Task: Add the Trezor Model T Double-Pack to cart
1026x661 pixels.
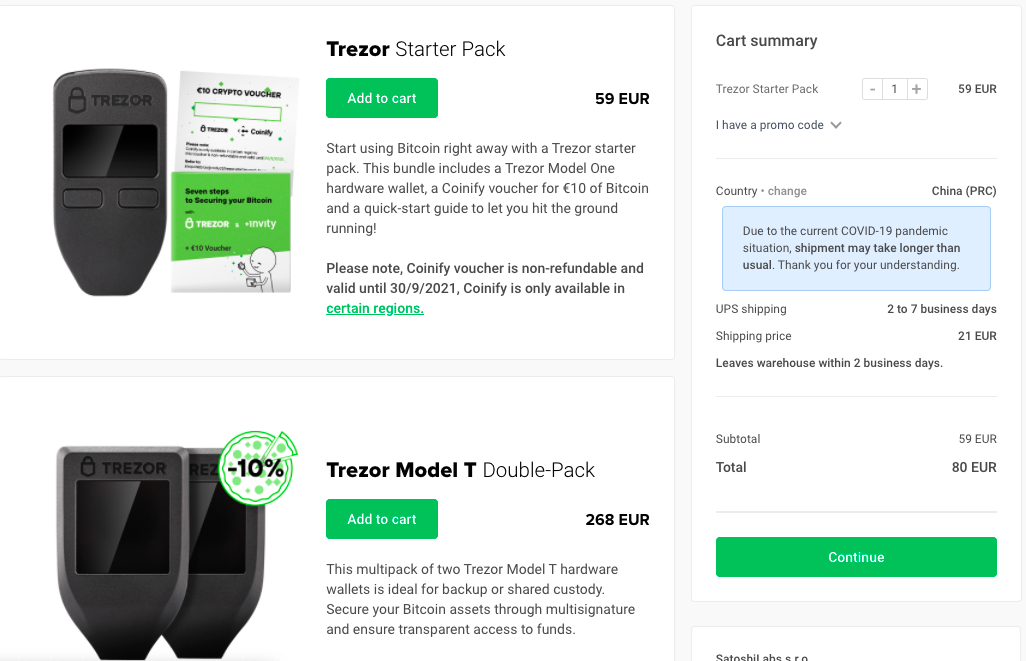Action: click(381, 519)
